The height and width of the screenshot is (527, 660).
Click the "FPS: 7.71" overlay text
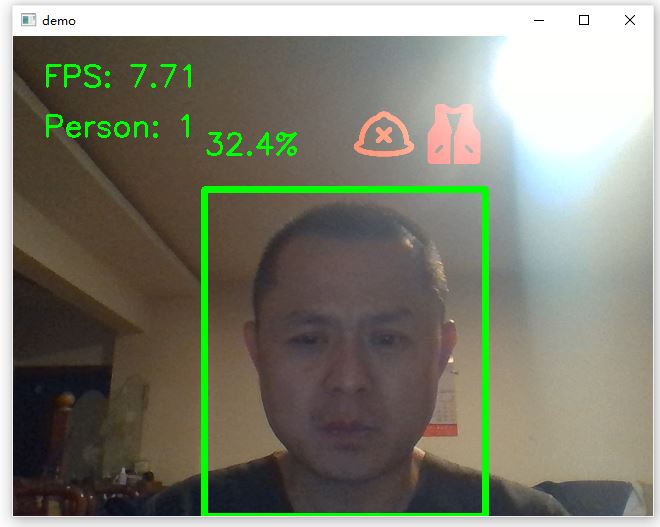pyautogui.click(x=119, y=76)
